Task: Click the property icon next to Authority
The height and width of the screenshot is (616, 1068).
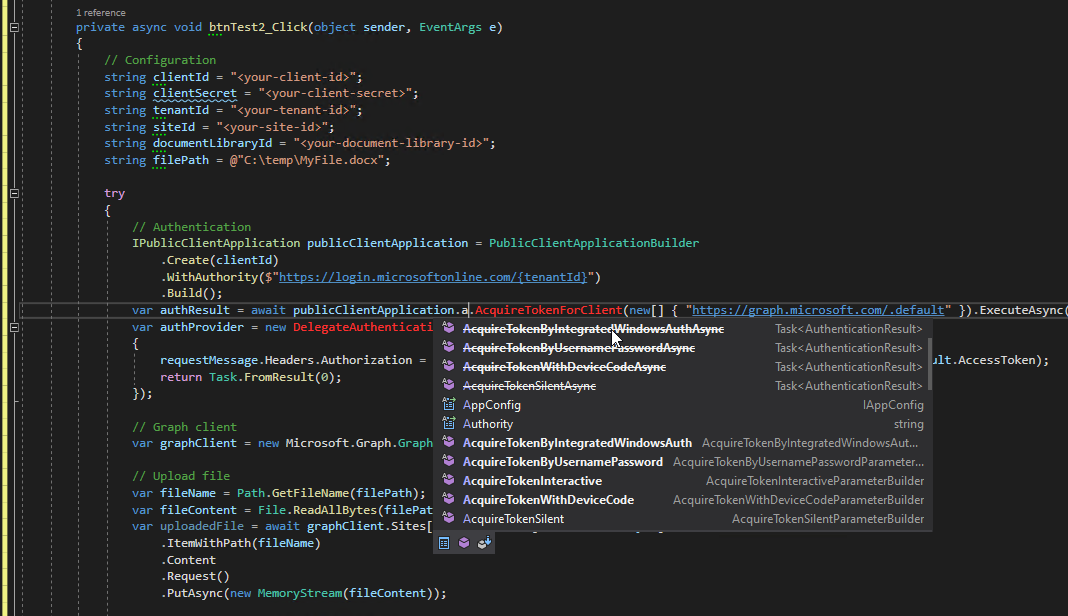Action: click(447, 423)
